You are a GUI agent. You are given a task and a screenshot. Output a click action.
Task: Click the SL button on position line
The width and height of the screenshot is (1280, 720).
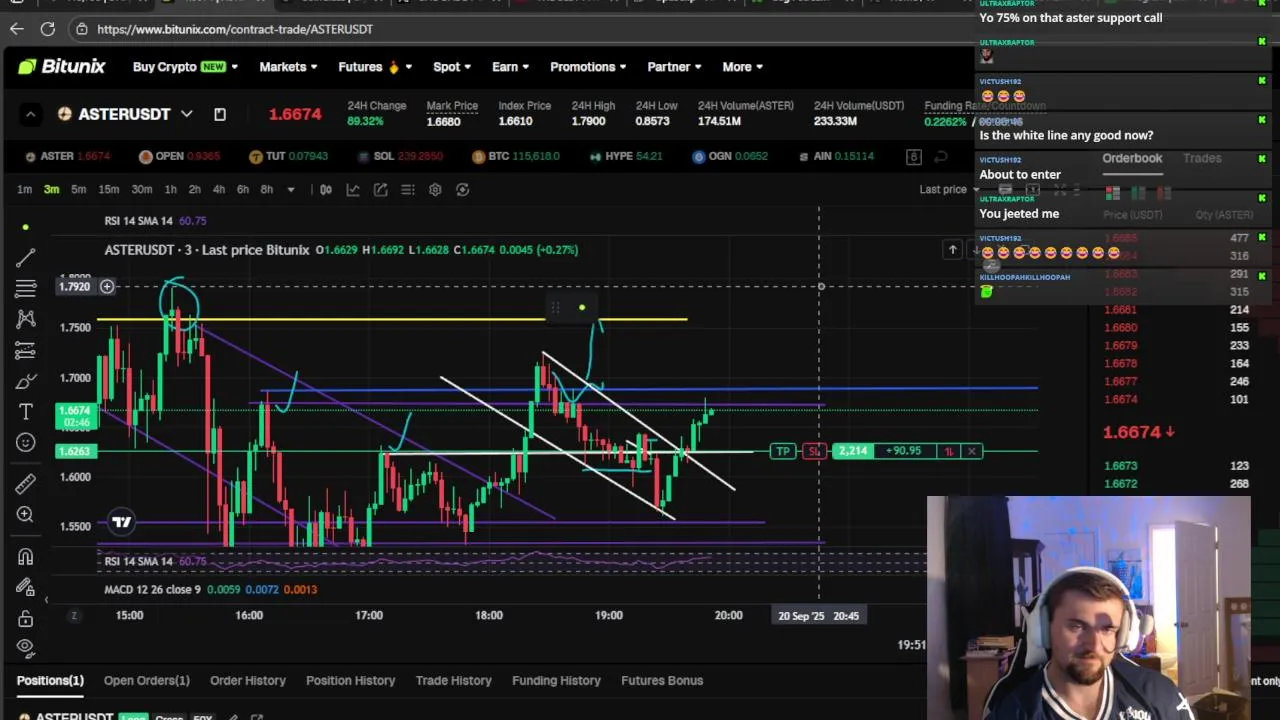click(814, 451)
